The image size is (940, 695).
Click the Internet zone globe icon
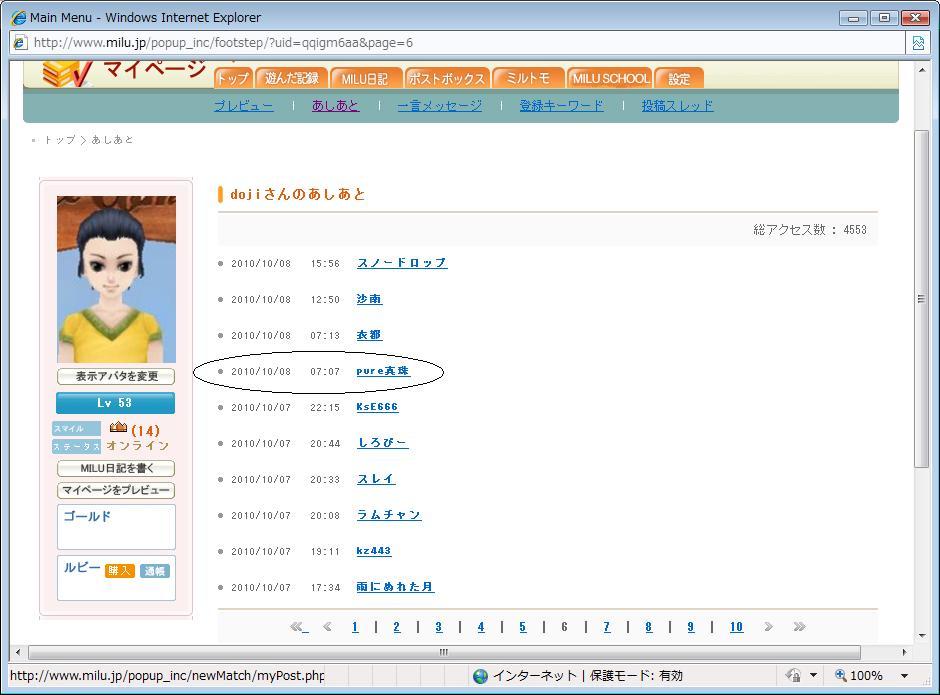coord(480,676)
